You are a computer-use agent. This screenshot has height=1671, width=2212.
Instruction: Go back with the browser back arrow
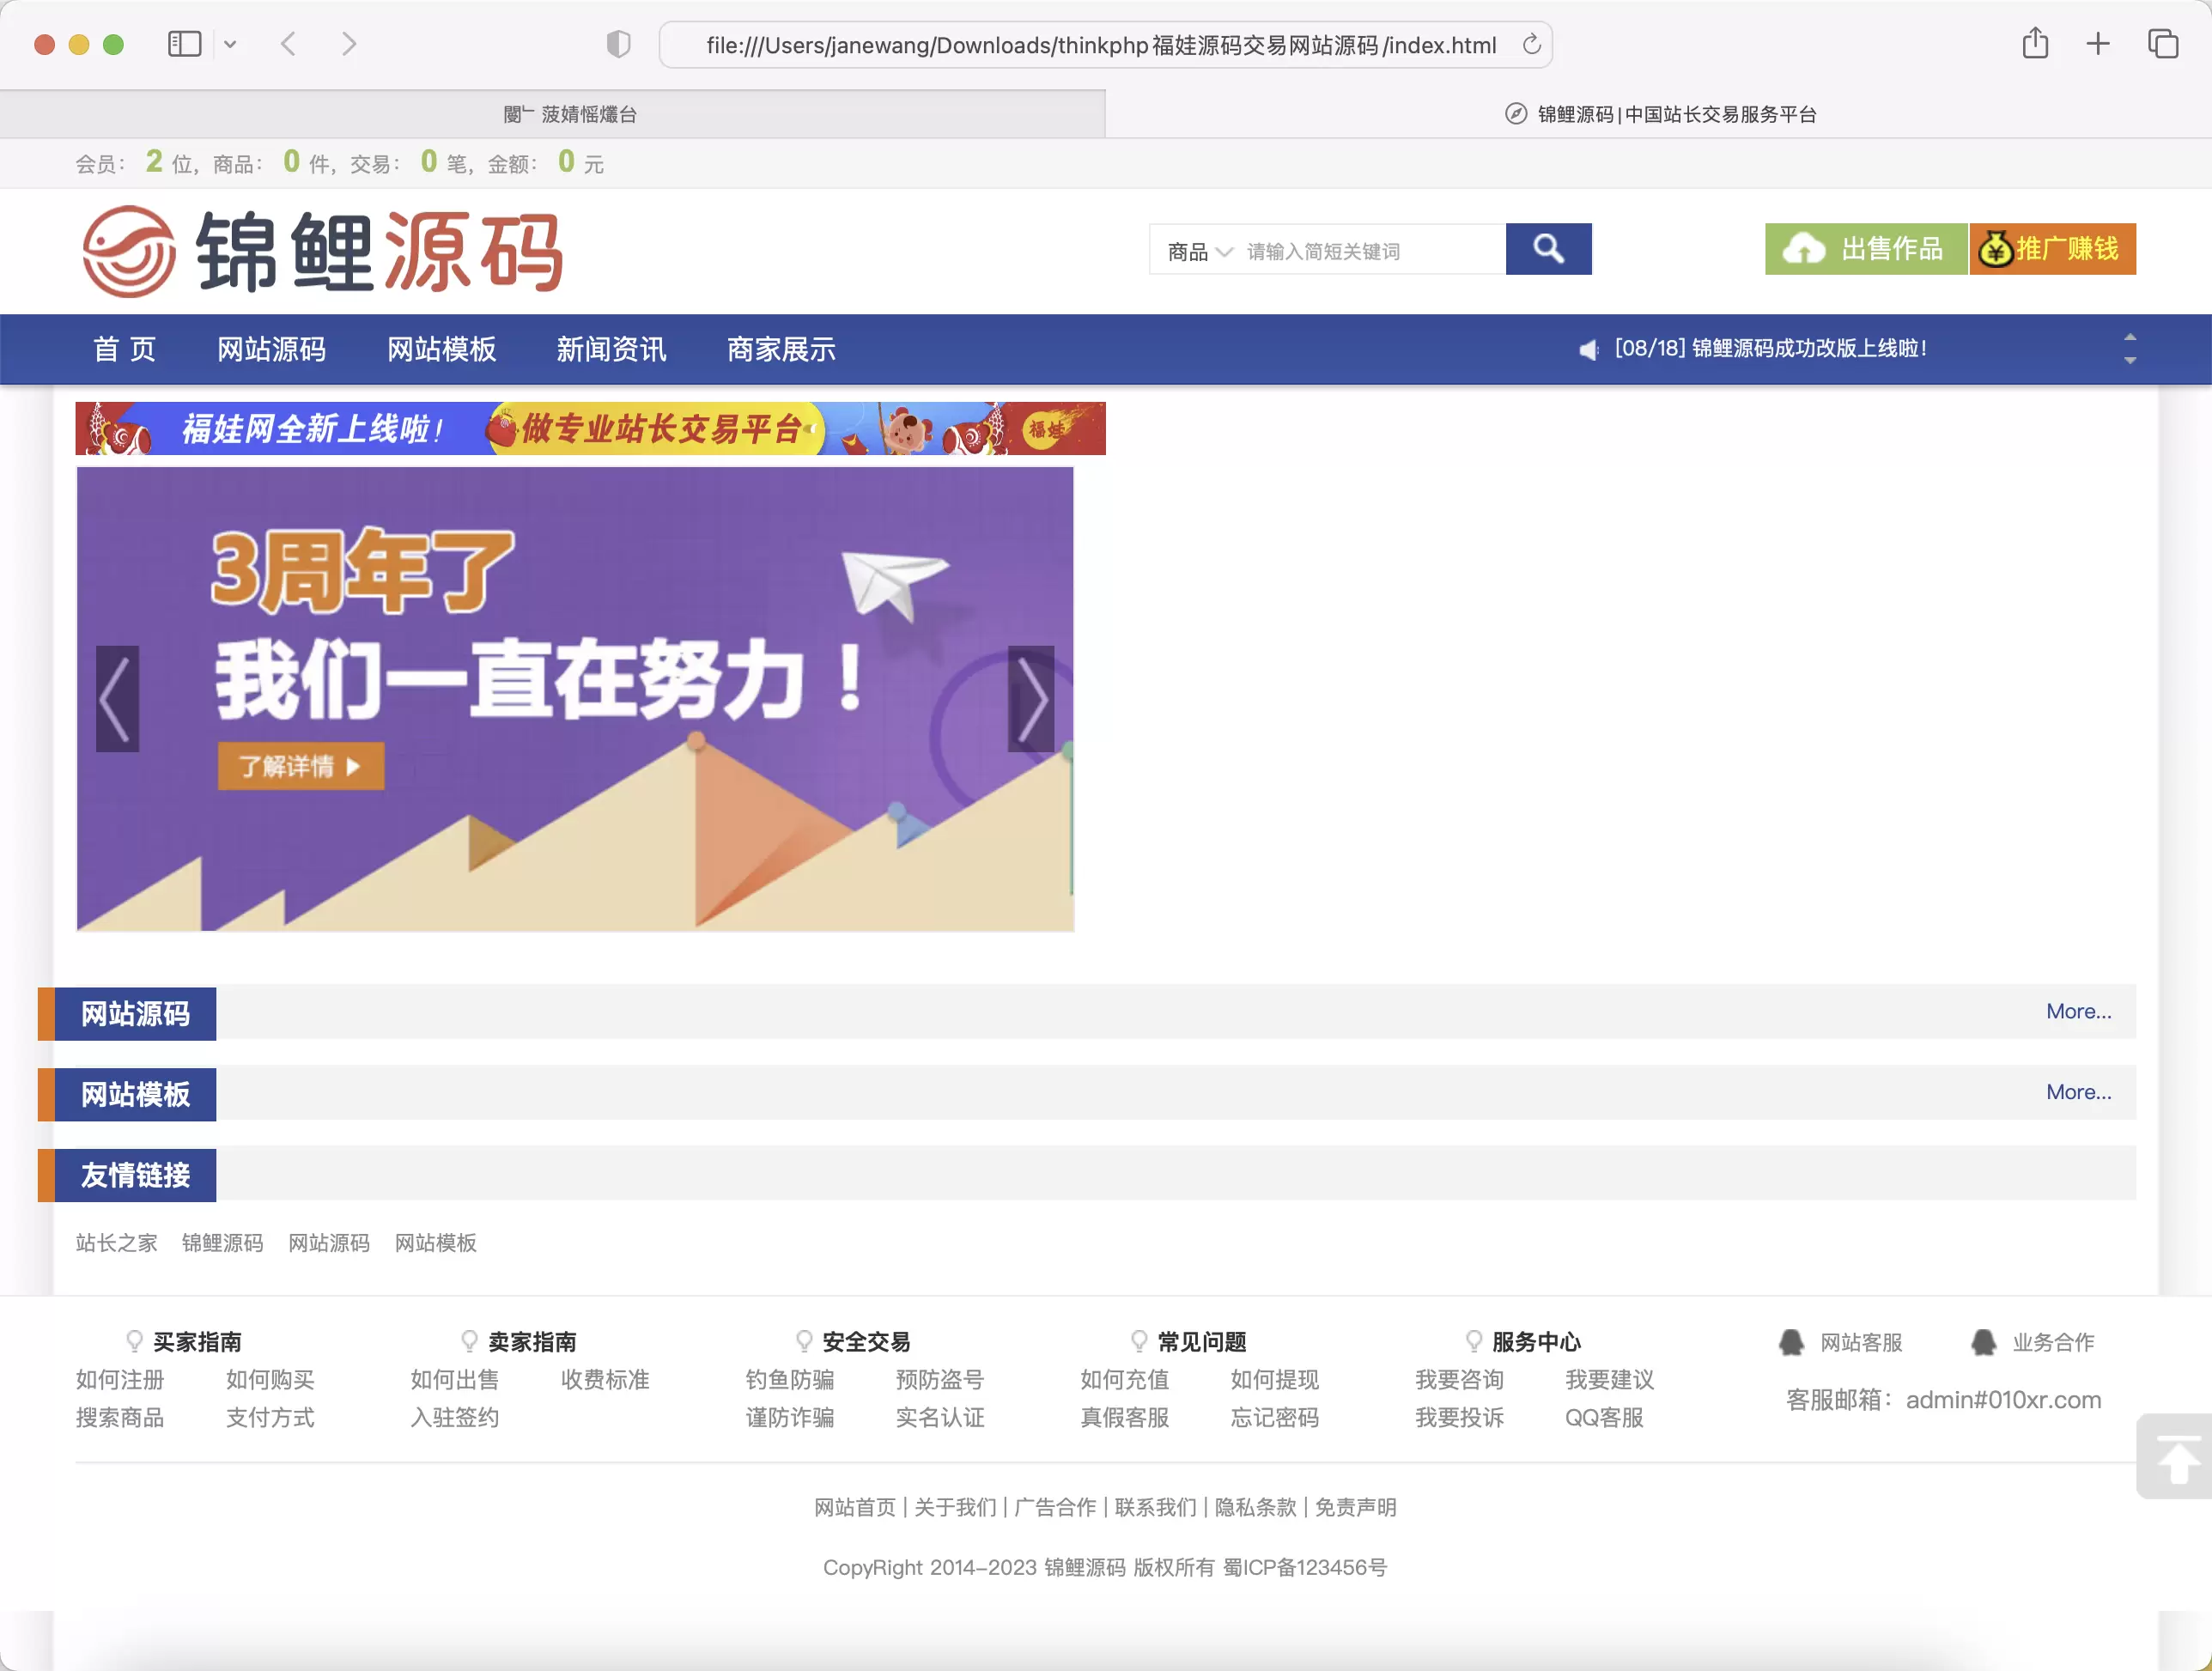[288, 44]
